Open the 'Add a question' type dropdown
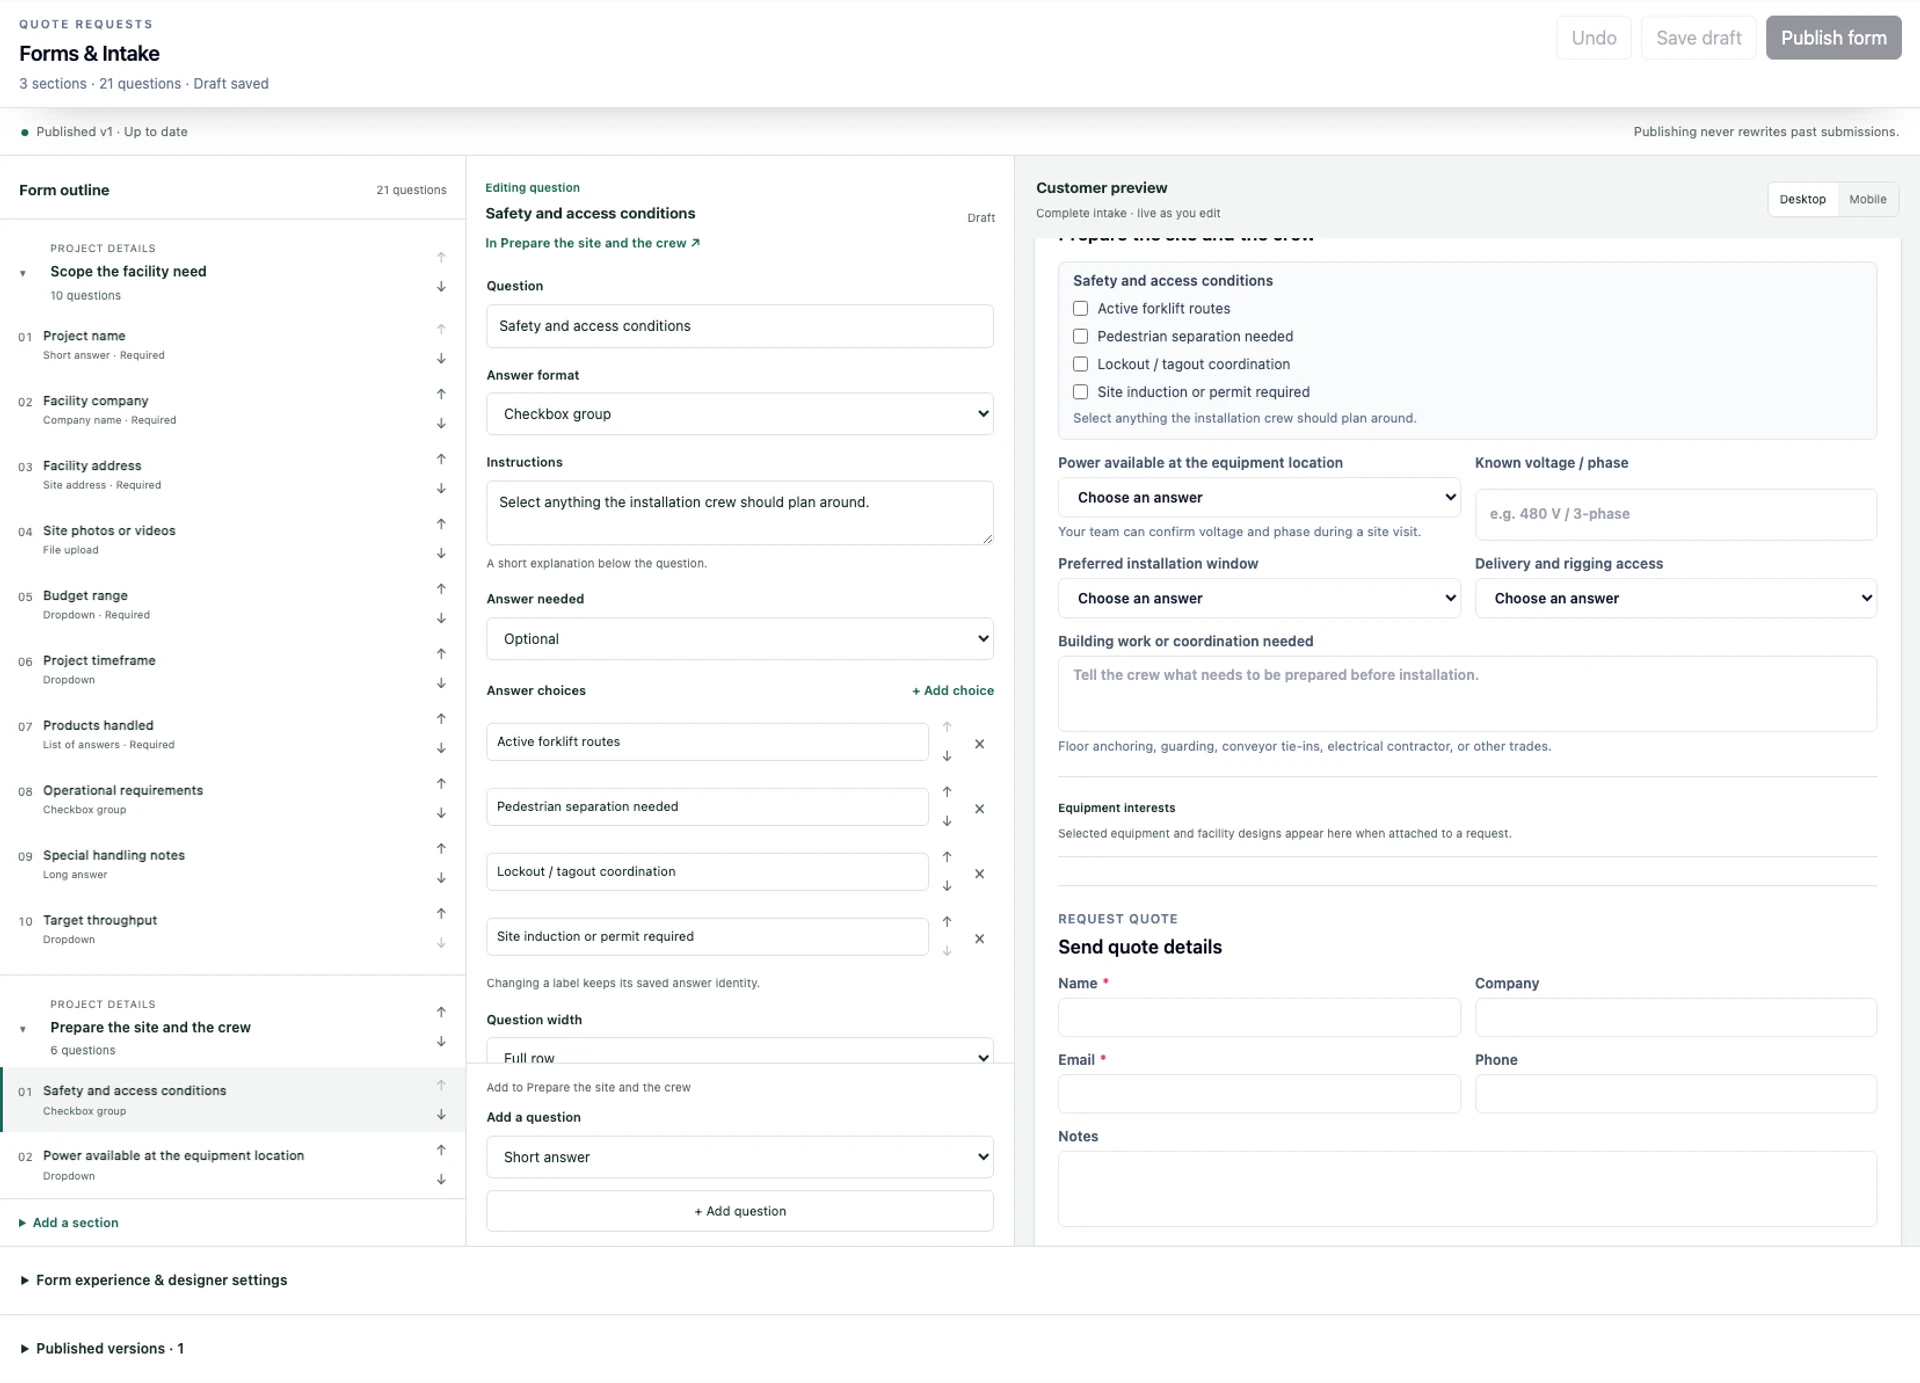The width and height of the screenshot is (1920, 1383). point(740,1157)
